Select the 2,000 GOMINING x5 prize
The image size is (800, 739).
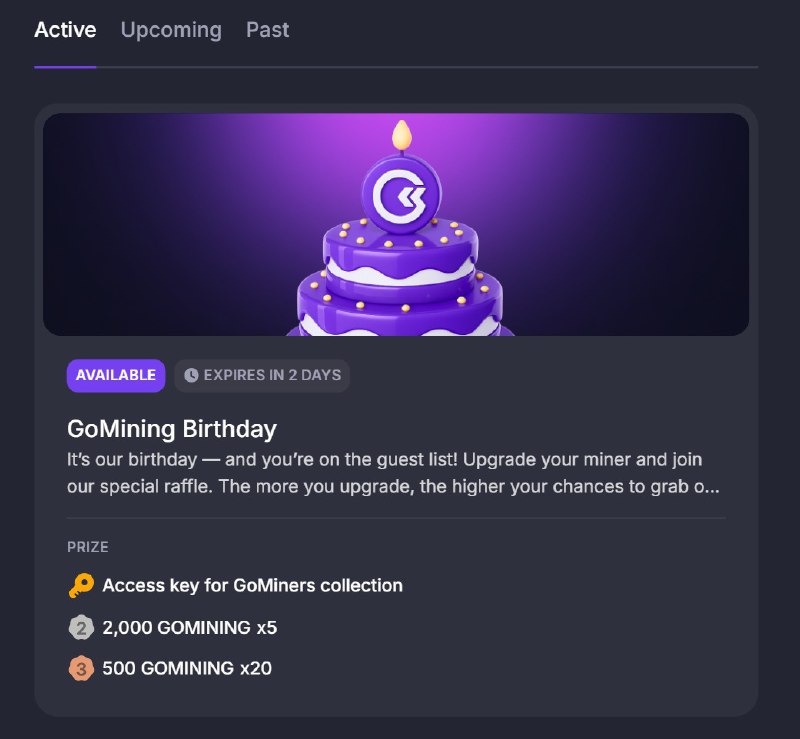(x=190, y=628)
